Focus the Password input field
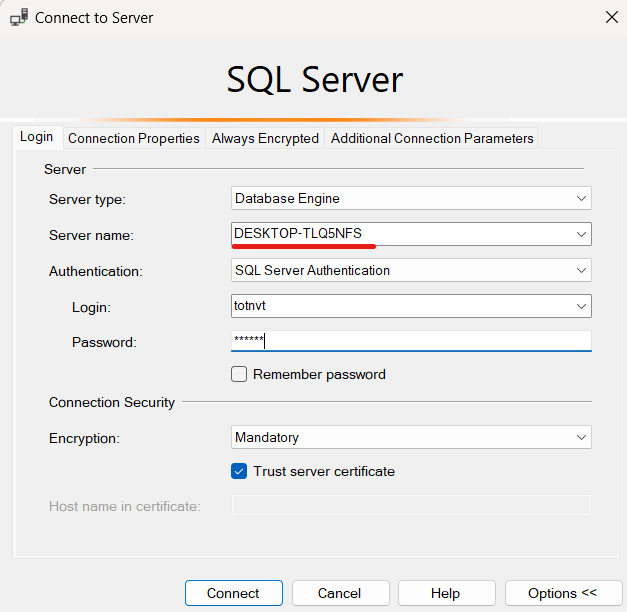Image resolution: width=627 pixels, height=612 pixels. [x=411, y=341]
